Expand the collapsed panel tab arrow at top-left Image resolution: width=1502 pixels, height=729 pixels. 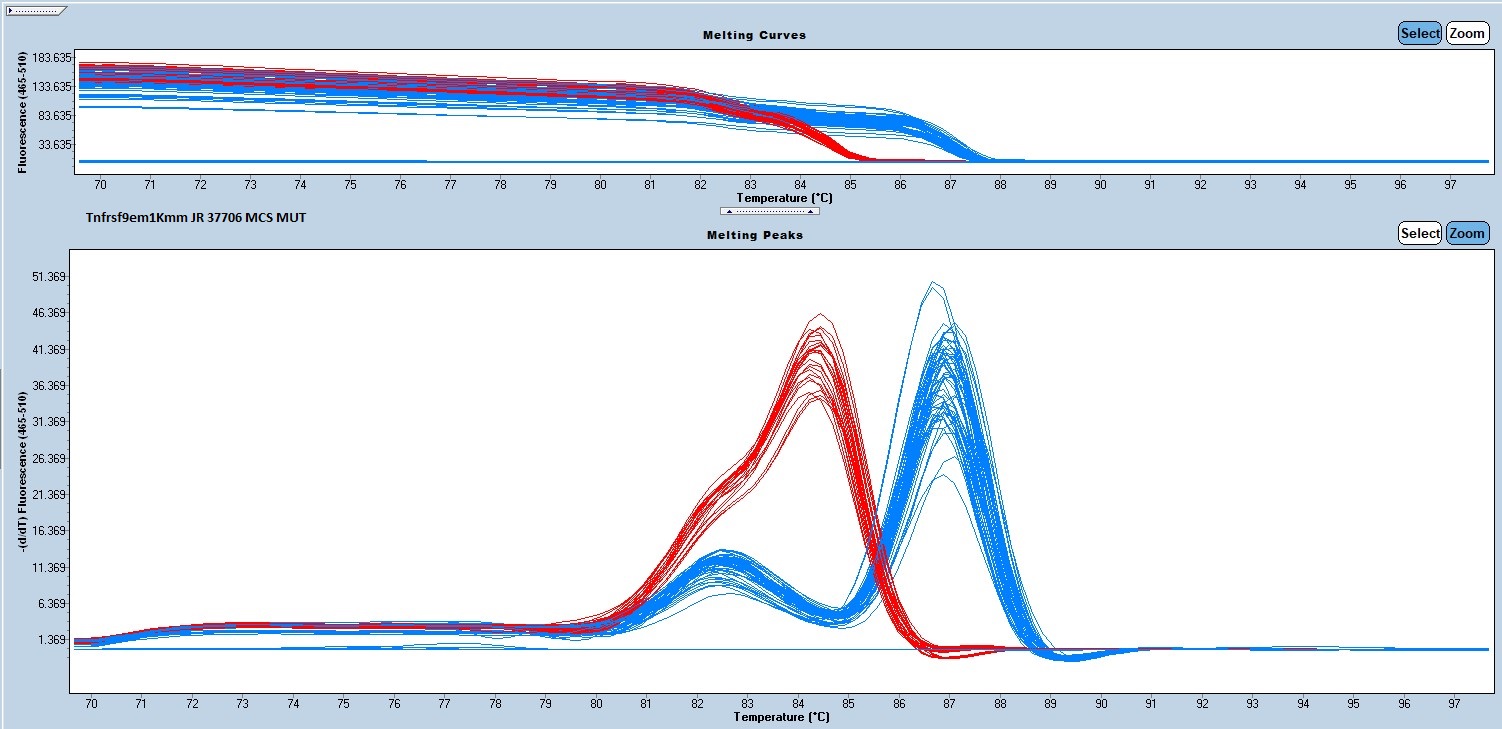pos(12,10)
